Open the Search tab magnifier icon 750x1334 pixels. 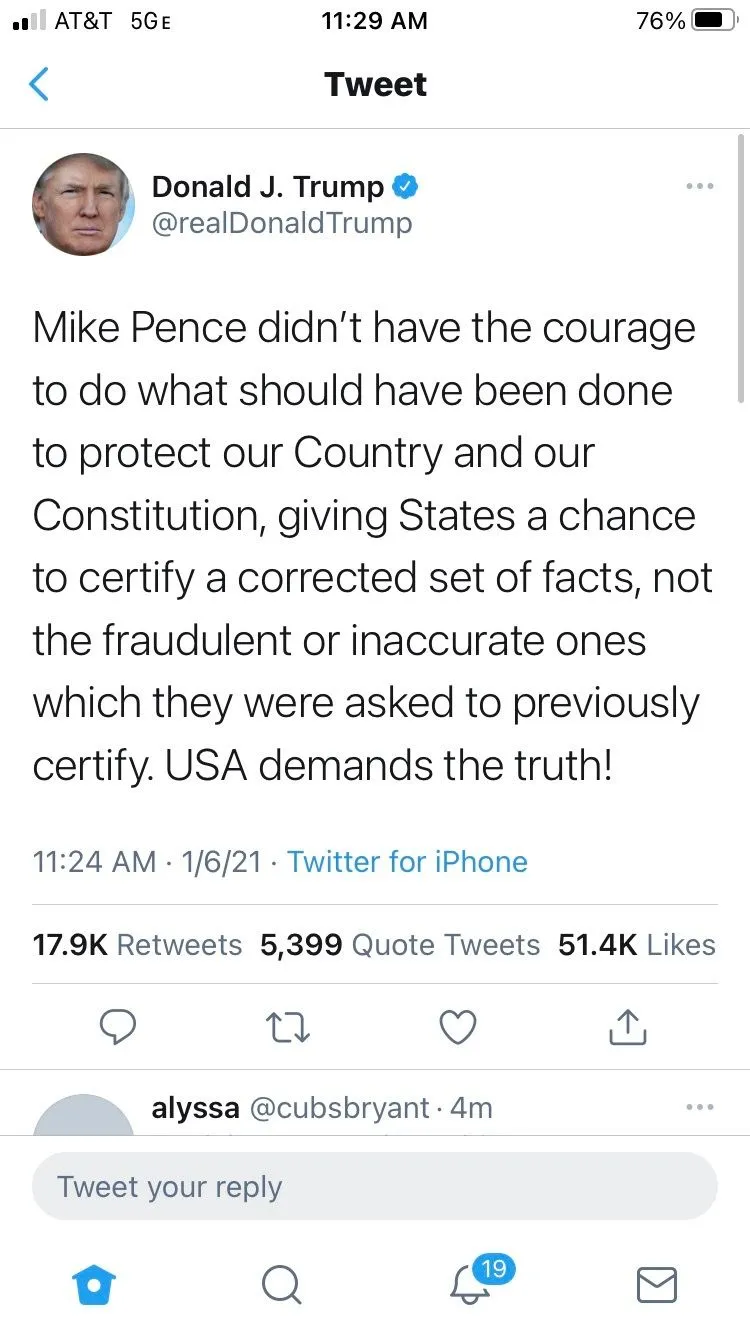click(281, 1286)
